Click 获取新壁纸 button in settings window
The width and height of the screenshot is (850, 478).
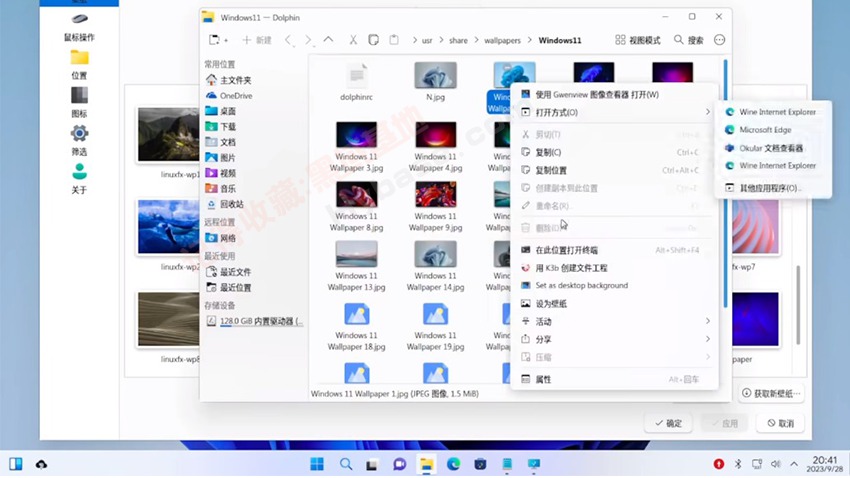tap(770, 393)
